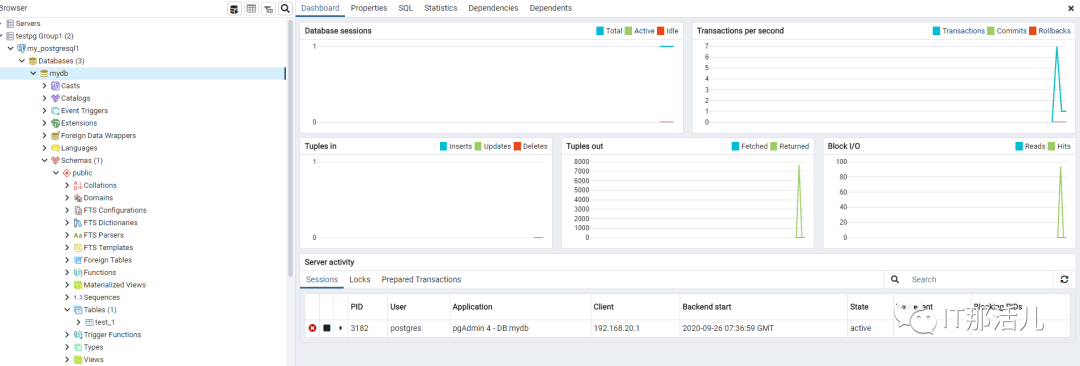Open the Query Tool icon in Browser toolbar
Screen dimensions: 1080x366
(x=234, y=8)
